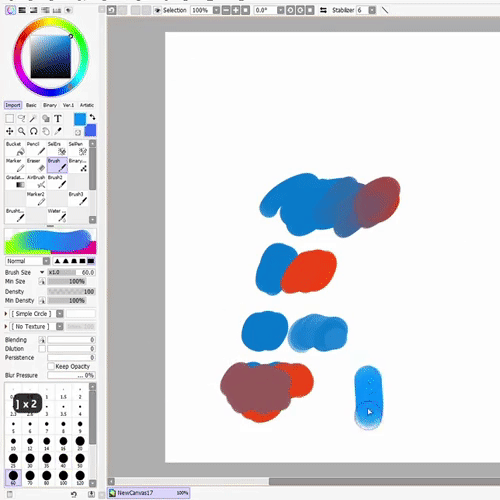Open Brush Size multiplier dropdown arrow
The height and width of the screenshot is (500, 500).
click(42, 272)
